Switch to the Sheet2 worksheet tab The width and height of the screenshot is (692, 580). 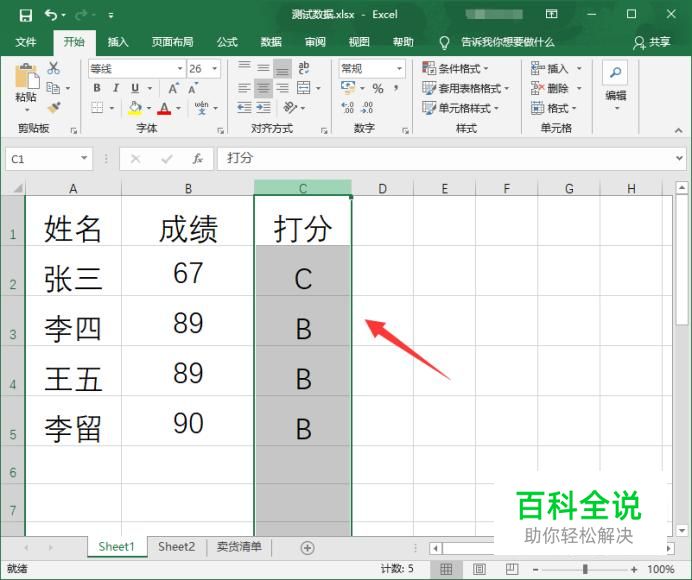click(176, 547)
